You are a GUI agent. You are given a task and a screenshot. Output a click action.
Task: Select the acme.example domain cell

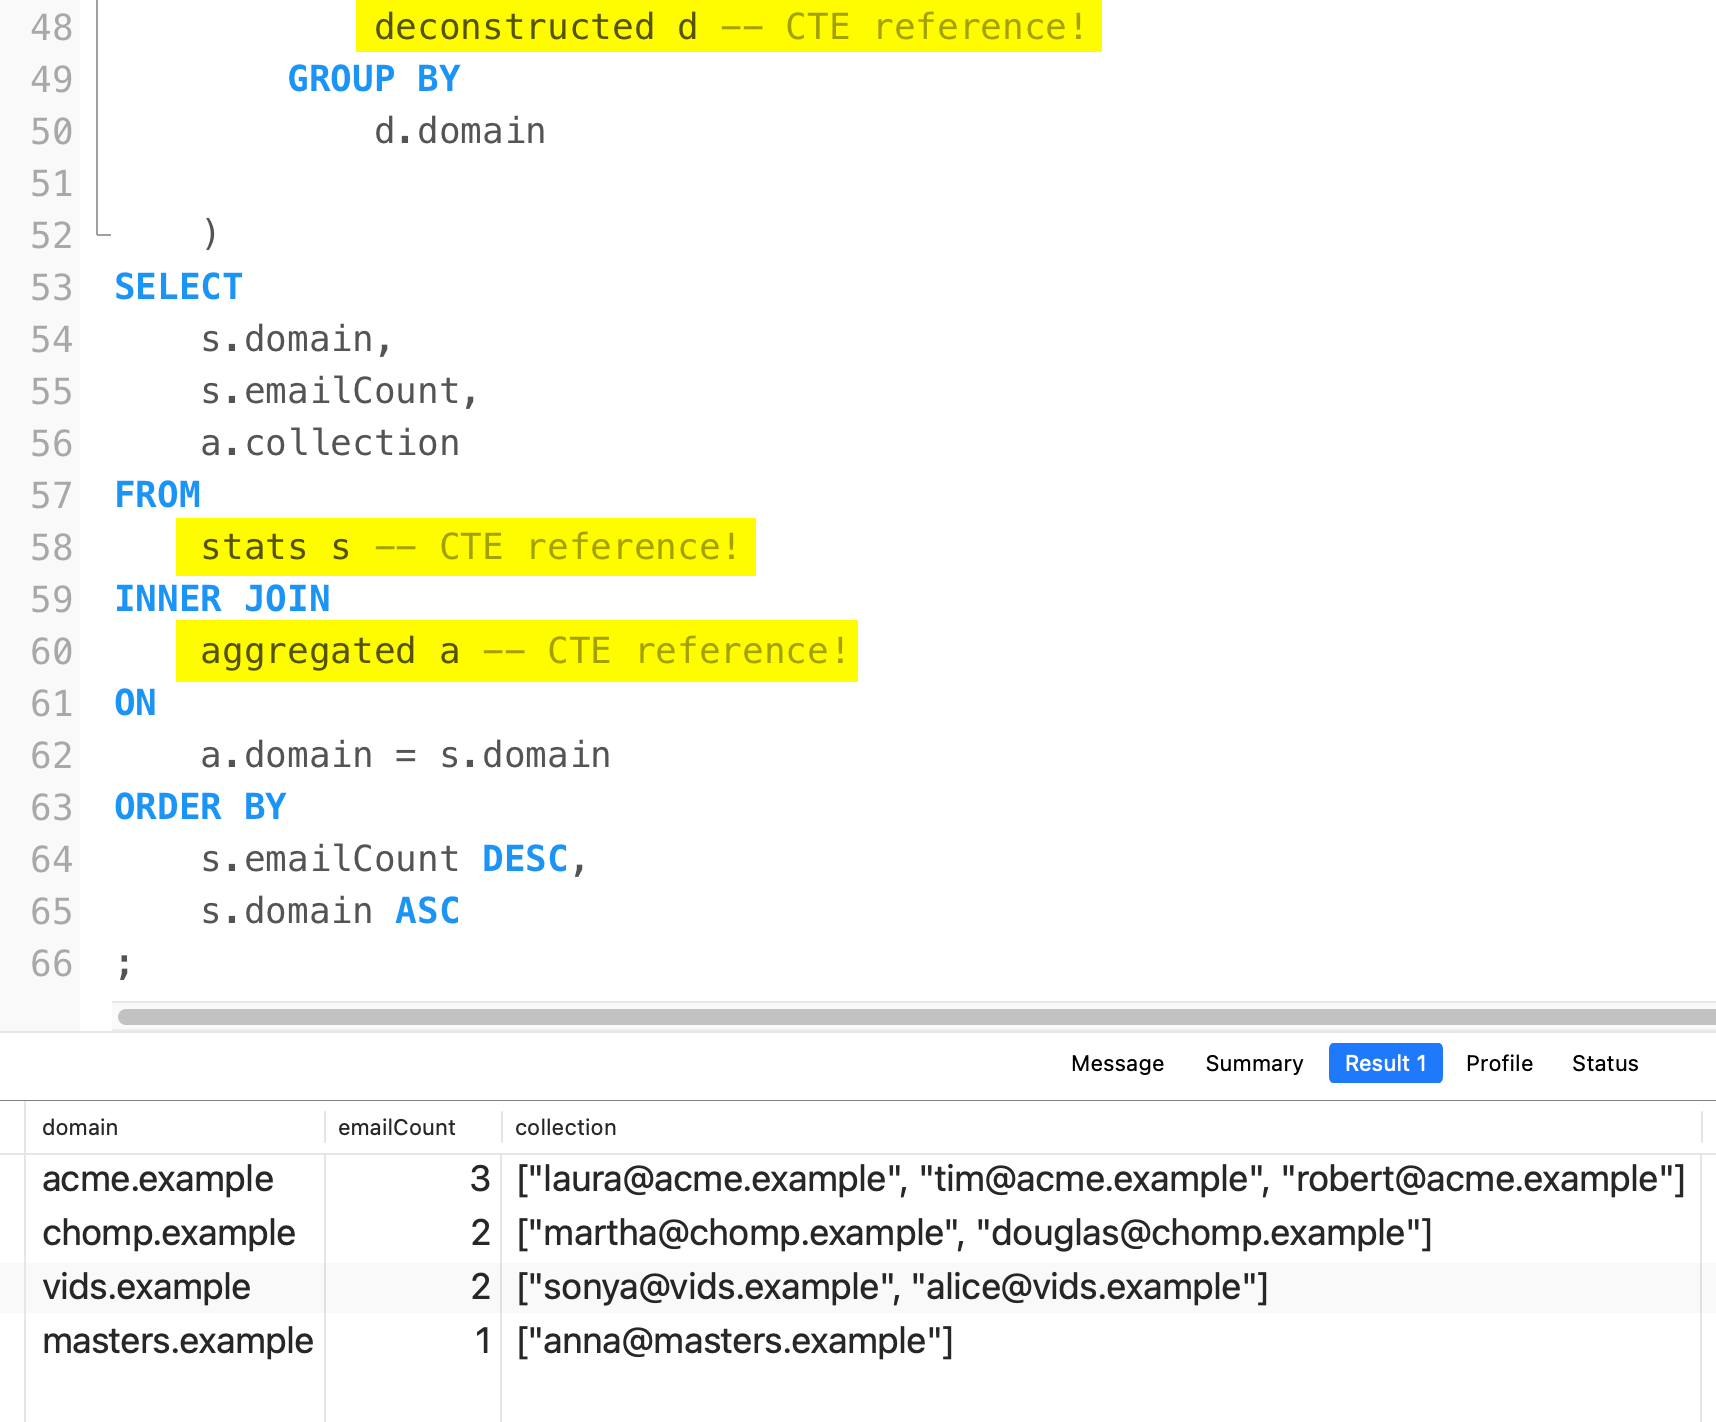tap(158, 1179)
